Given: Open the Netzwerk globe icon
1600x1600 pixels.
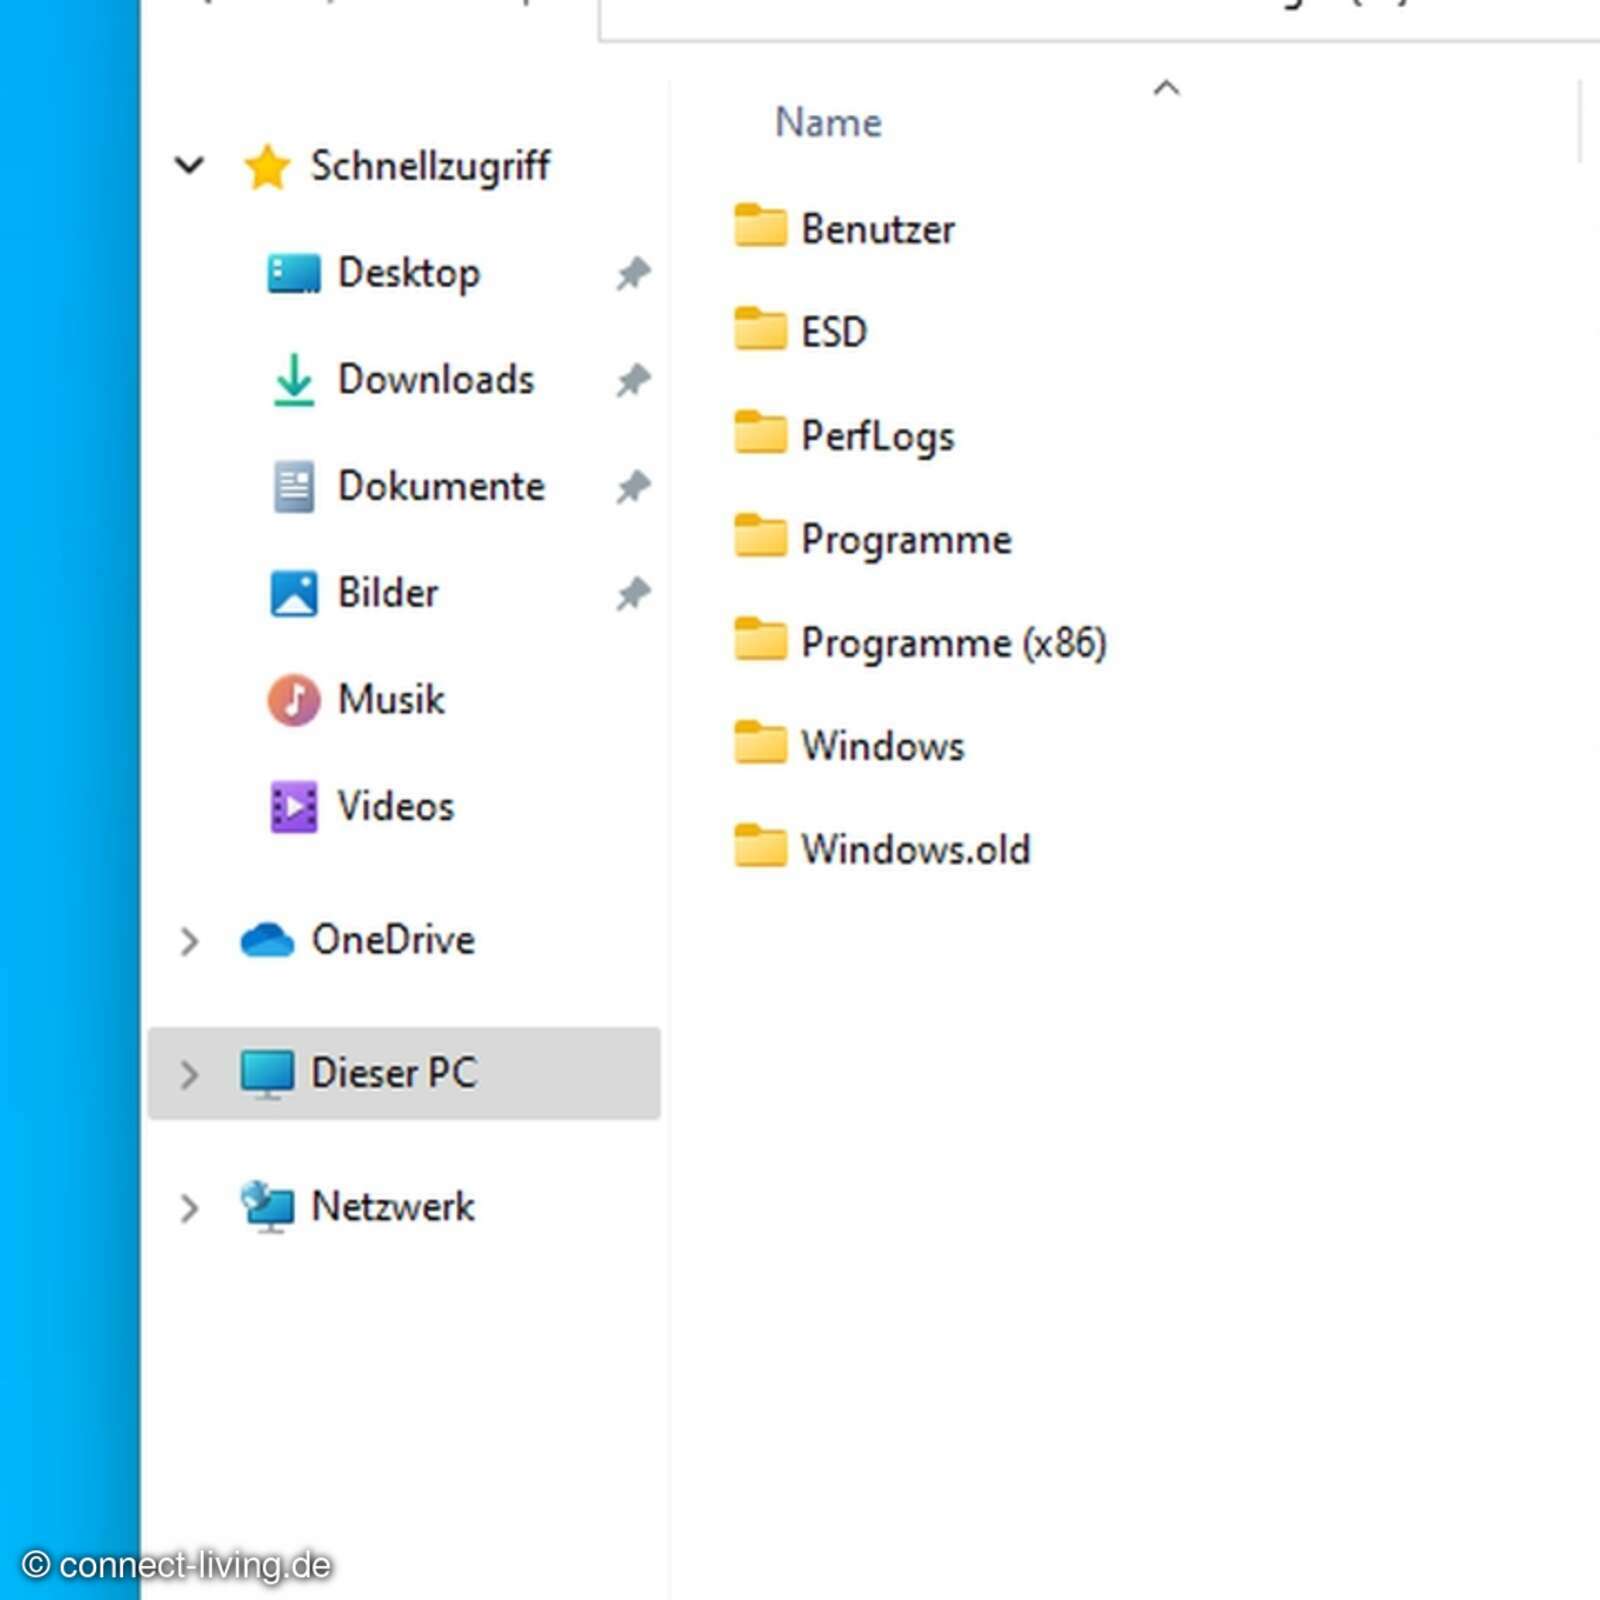Looking at the screenshot, I should point(266,1207).
